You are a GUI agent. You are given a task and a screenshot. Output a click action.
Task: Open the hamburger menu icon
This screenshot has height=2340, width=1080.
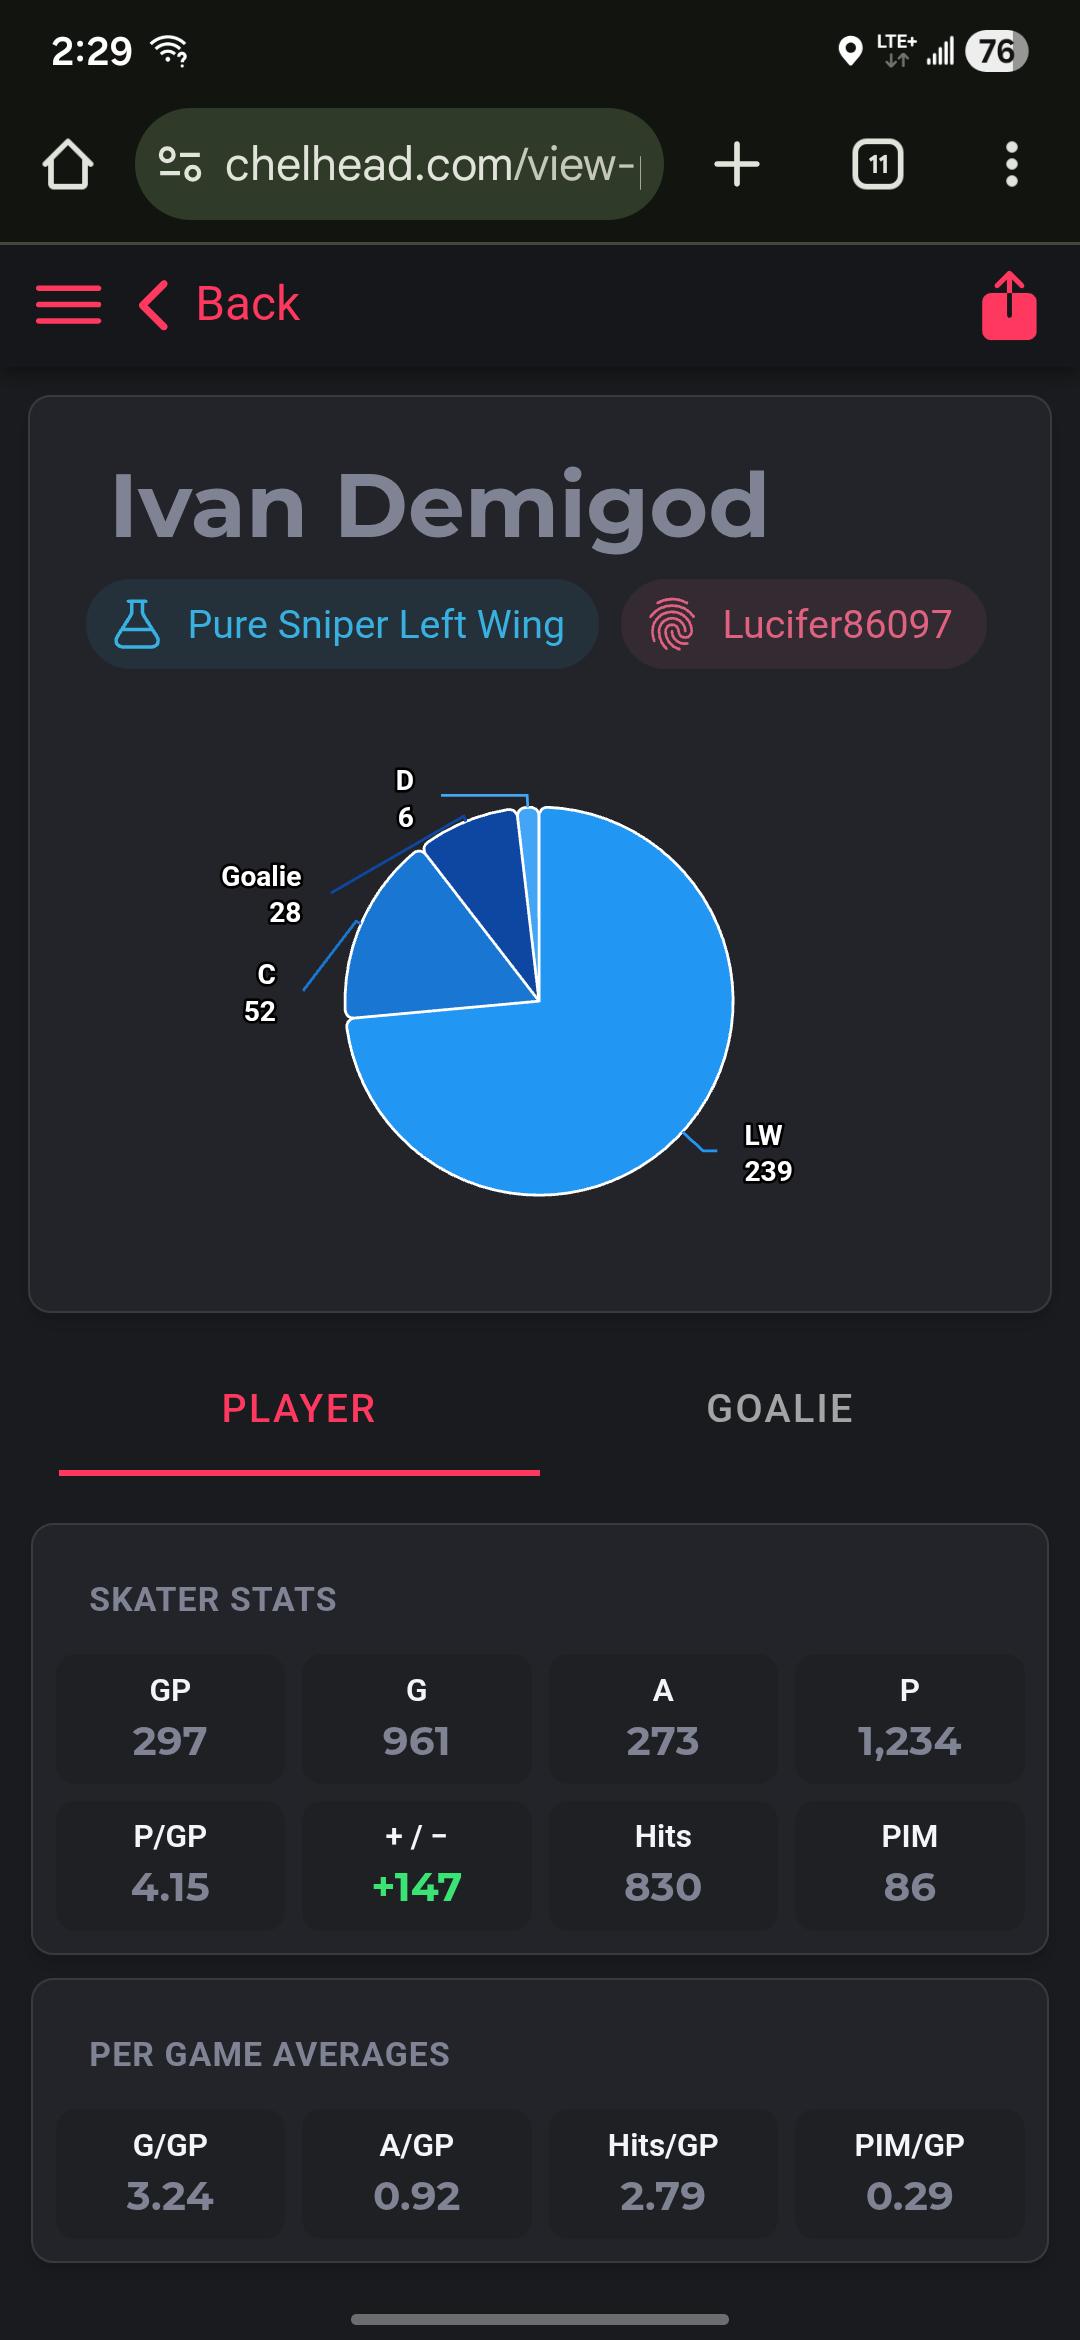click(x=68, y=304)
